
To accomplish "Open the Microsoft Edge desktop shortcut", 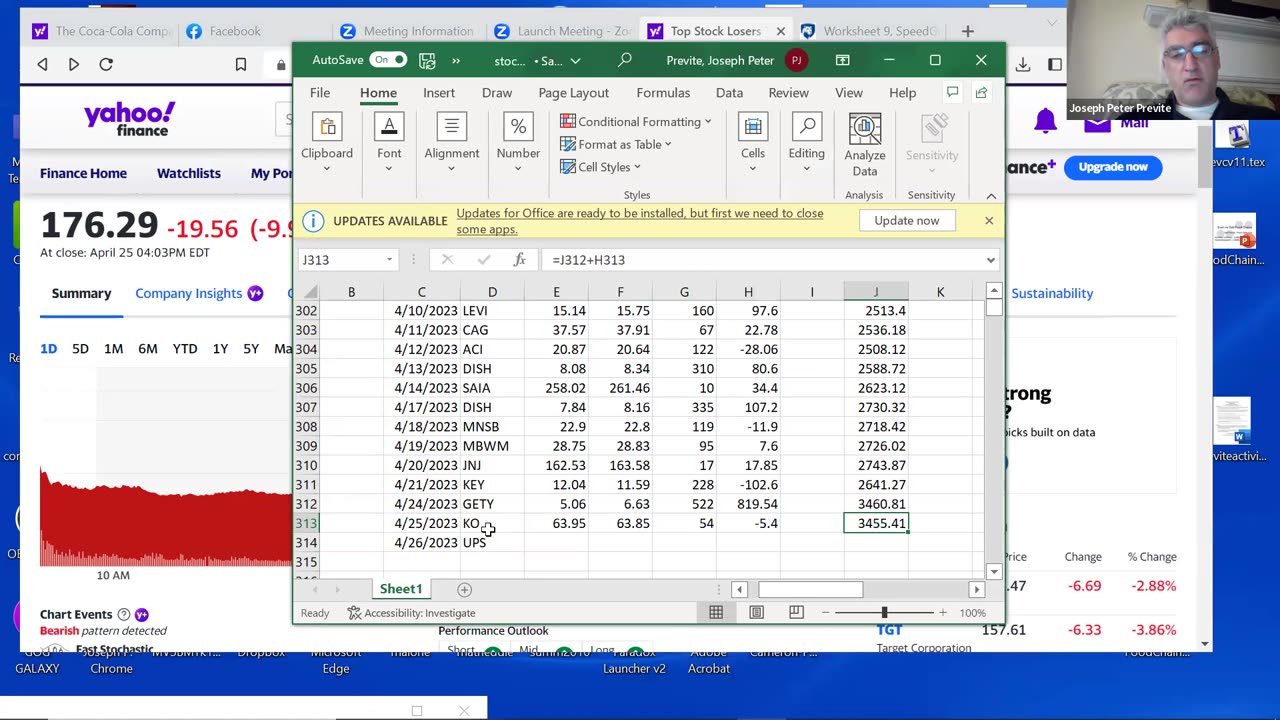I will 336,661.
